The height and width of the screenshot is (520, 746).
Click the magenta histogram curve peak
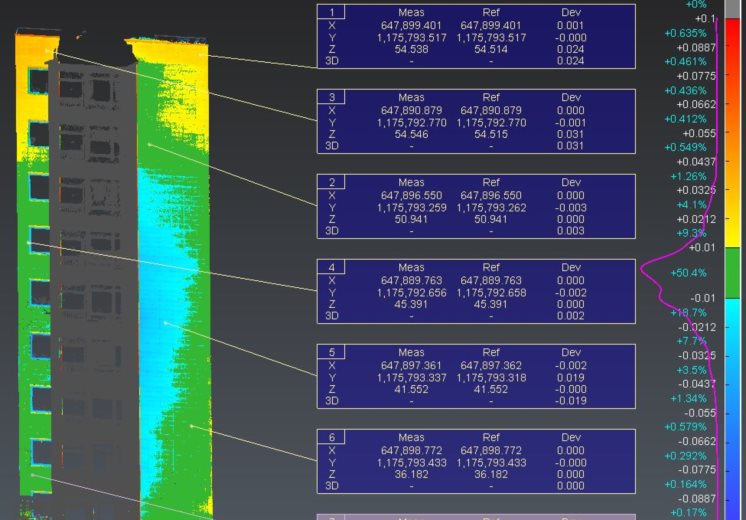point(643,270)
